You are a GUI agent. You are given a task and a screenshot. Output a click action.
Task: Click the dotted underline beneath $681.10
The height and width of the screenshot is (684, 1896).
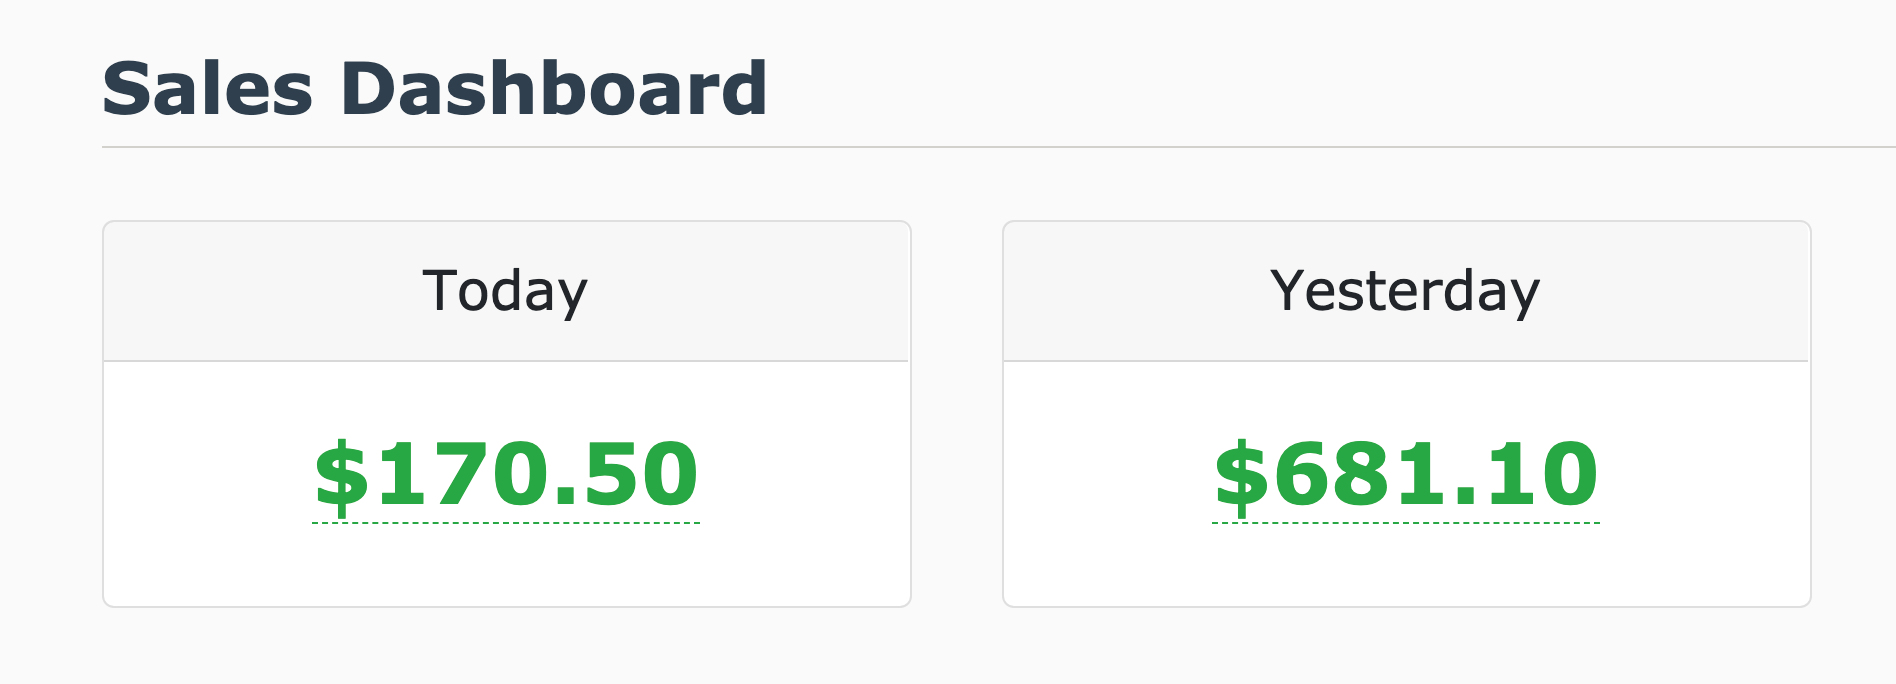pos(1406,522)
